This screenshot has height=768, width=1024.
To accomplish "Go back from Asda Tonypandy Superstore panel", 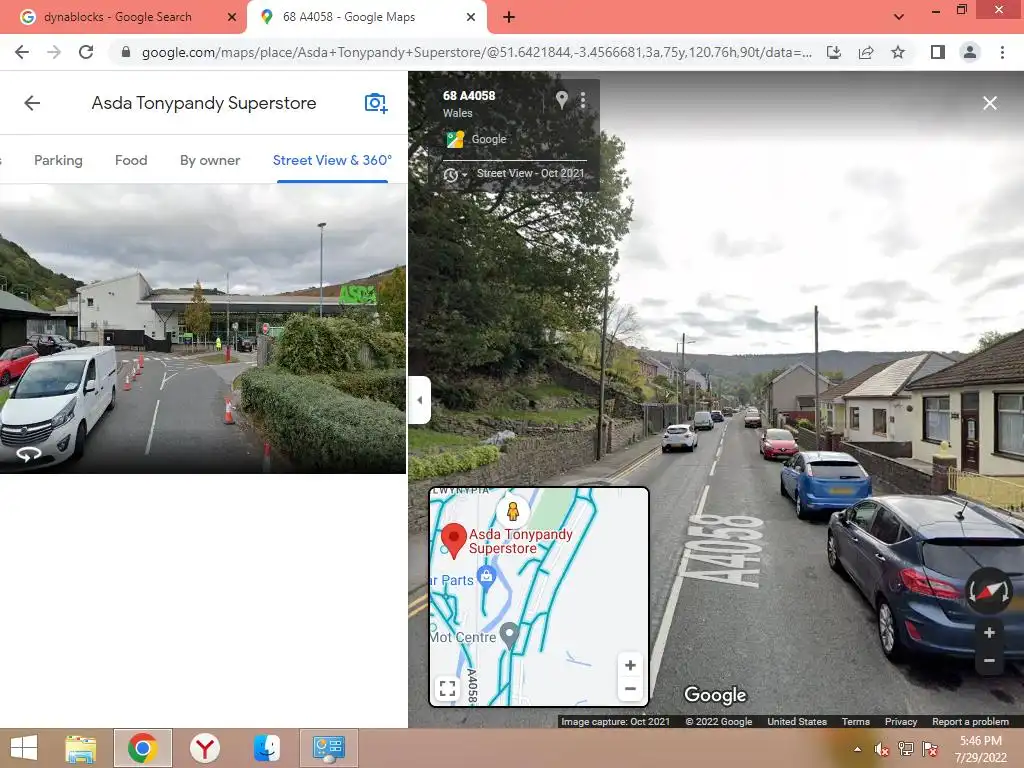I will pyautogui.click(x=32, y=103).
